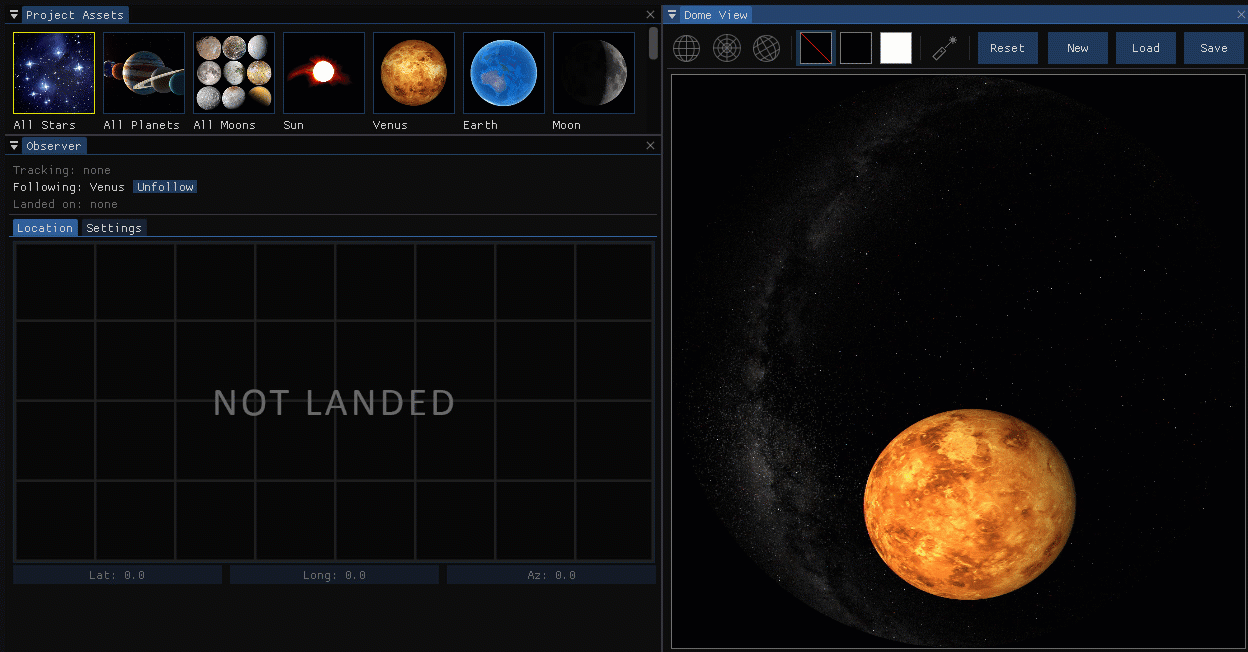Choose the Earth asset thumbnail
This screenshot has height=652, width=1248.
[504, 73]
